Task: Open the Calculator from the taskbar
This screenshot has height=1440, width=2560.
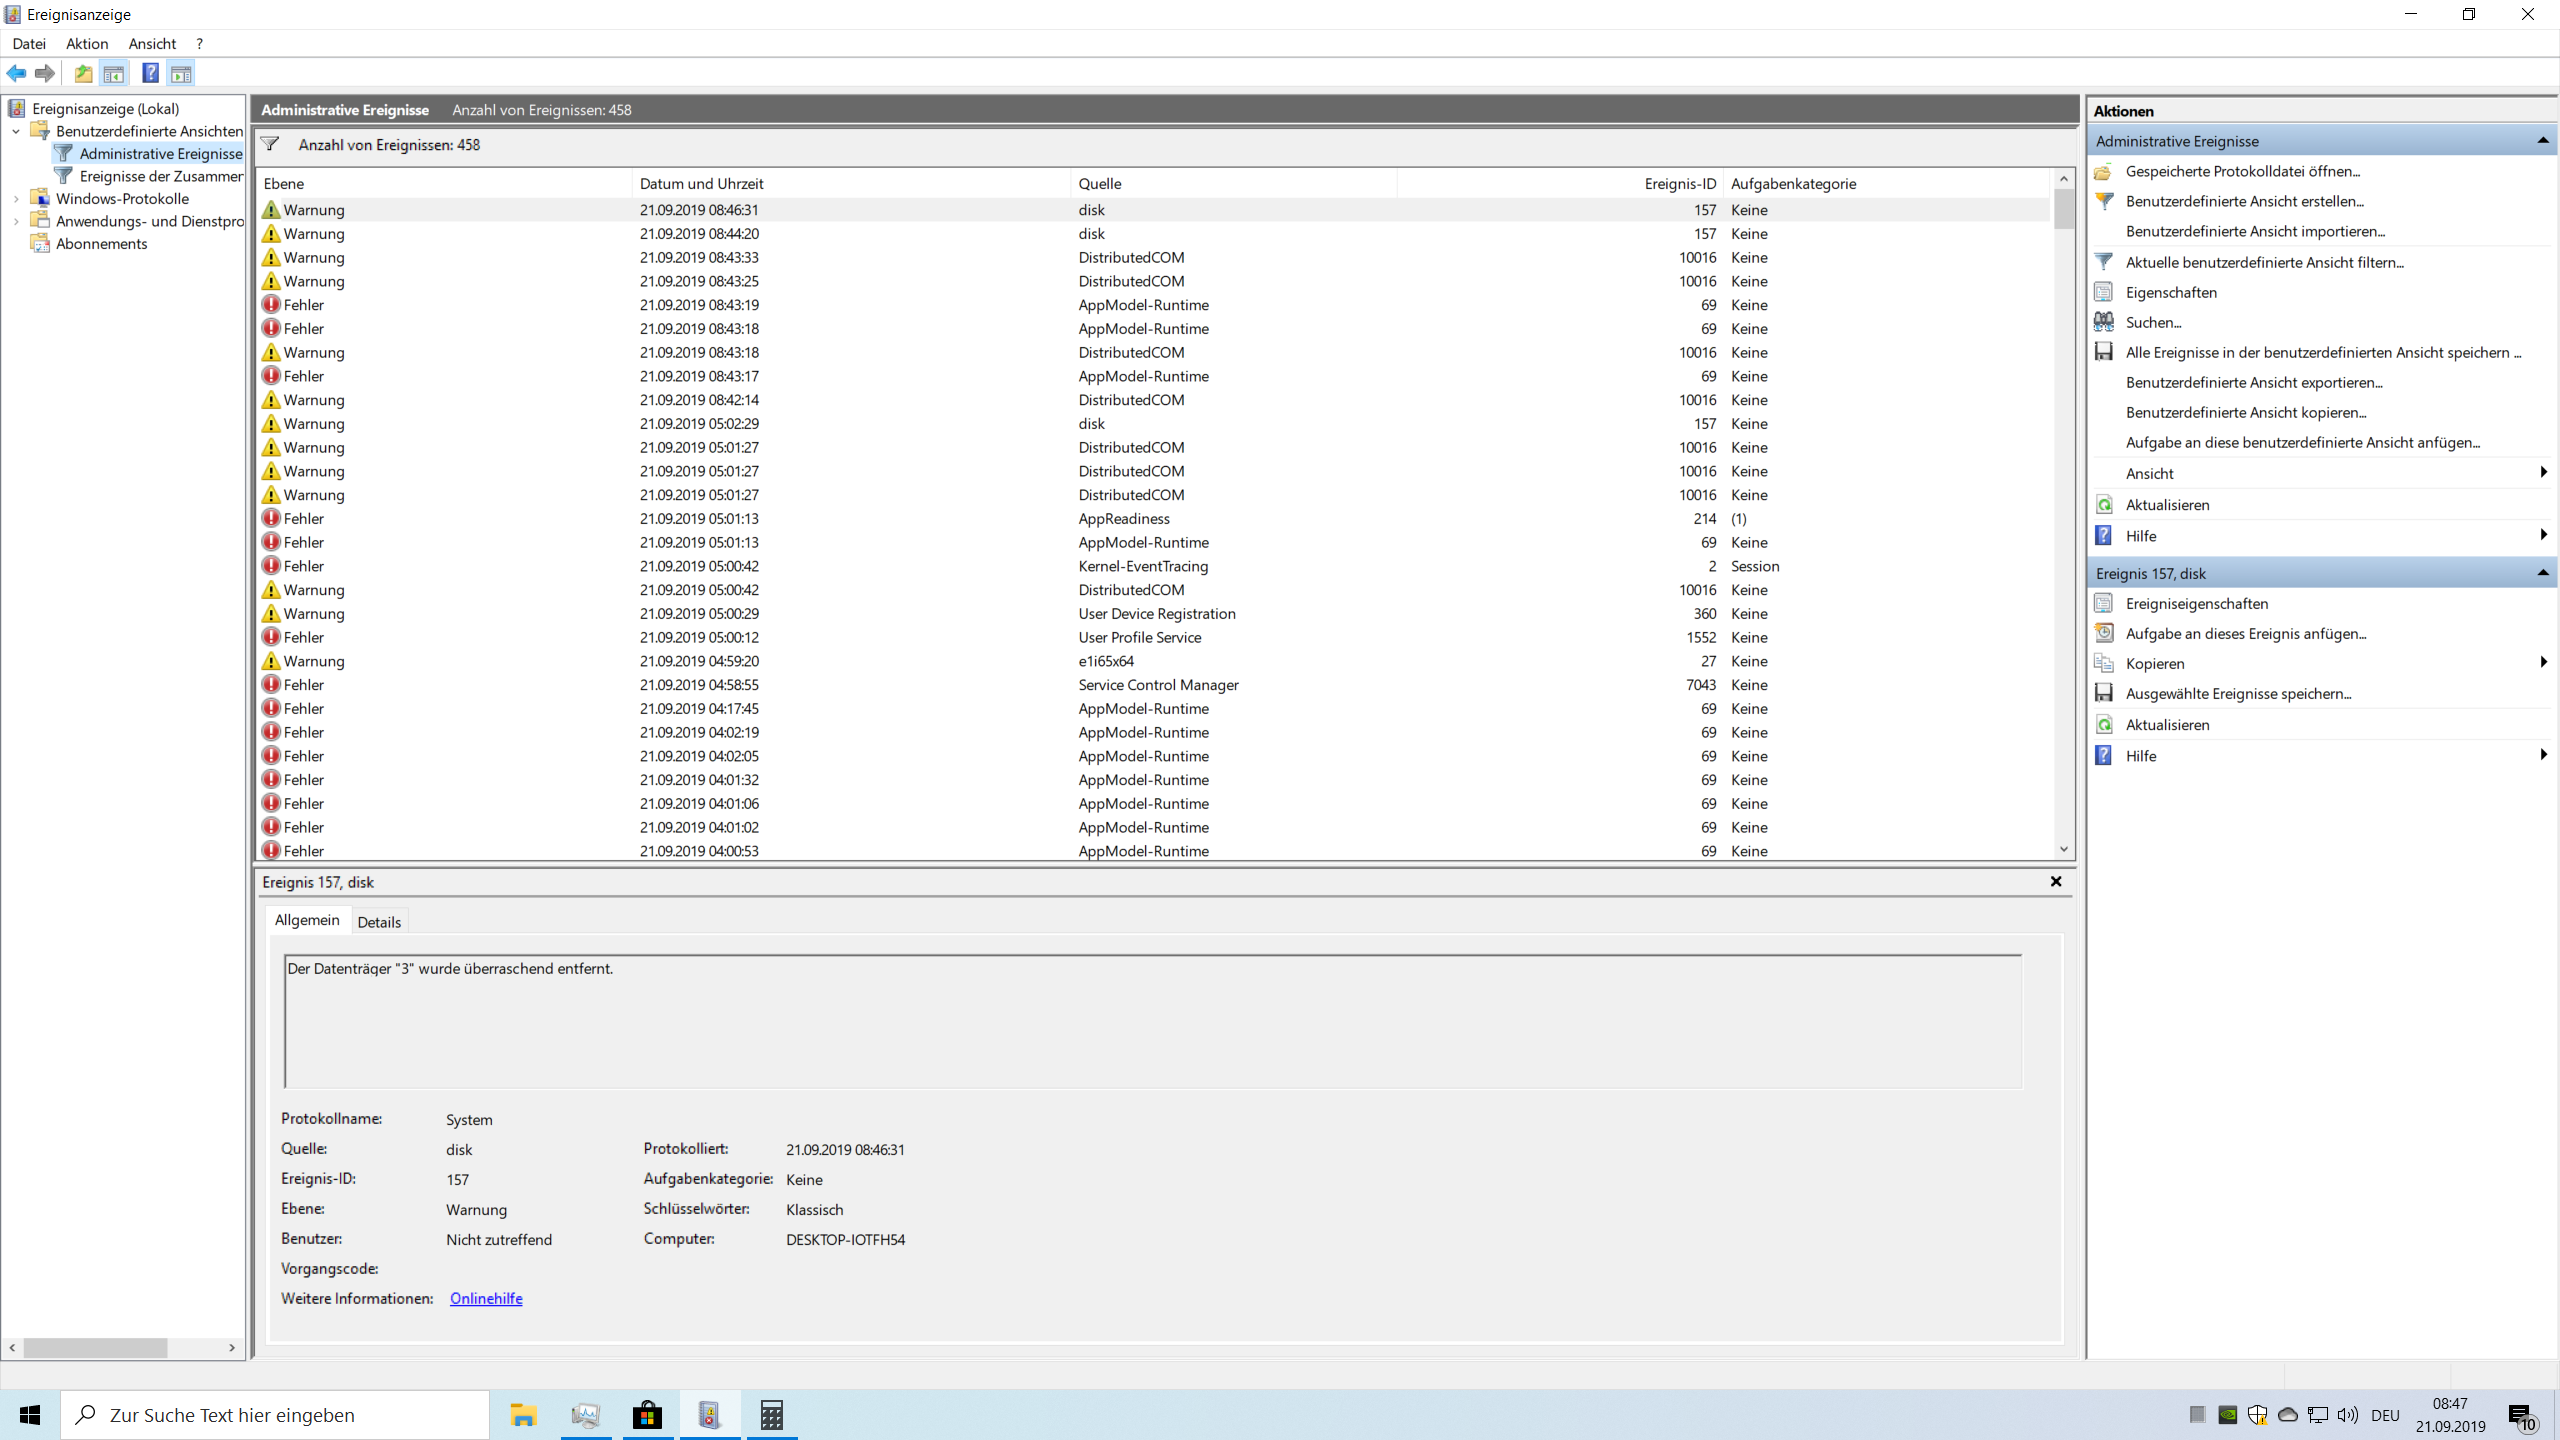Action: coord(771,1414)
